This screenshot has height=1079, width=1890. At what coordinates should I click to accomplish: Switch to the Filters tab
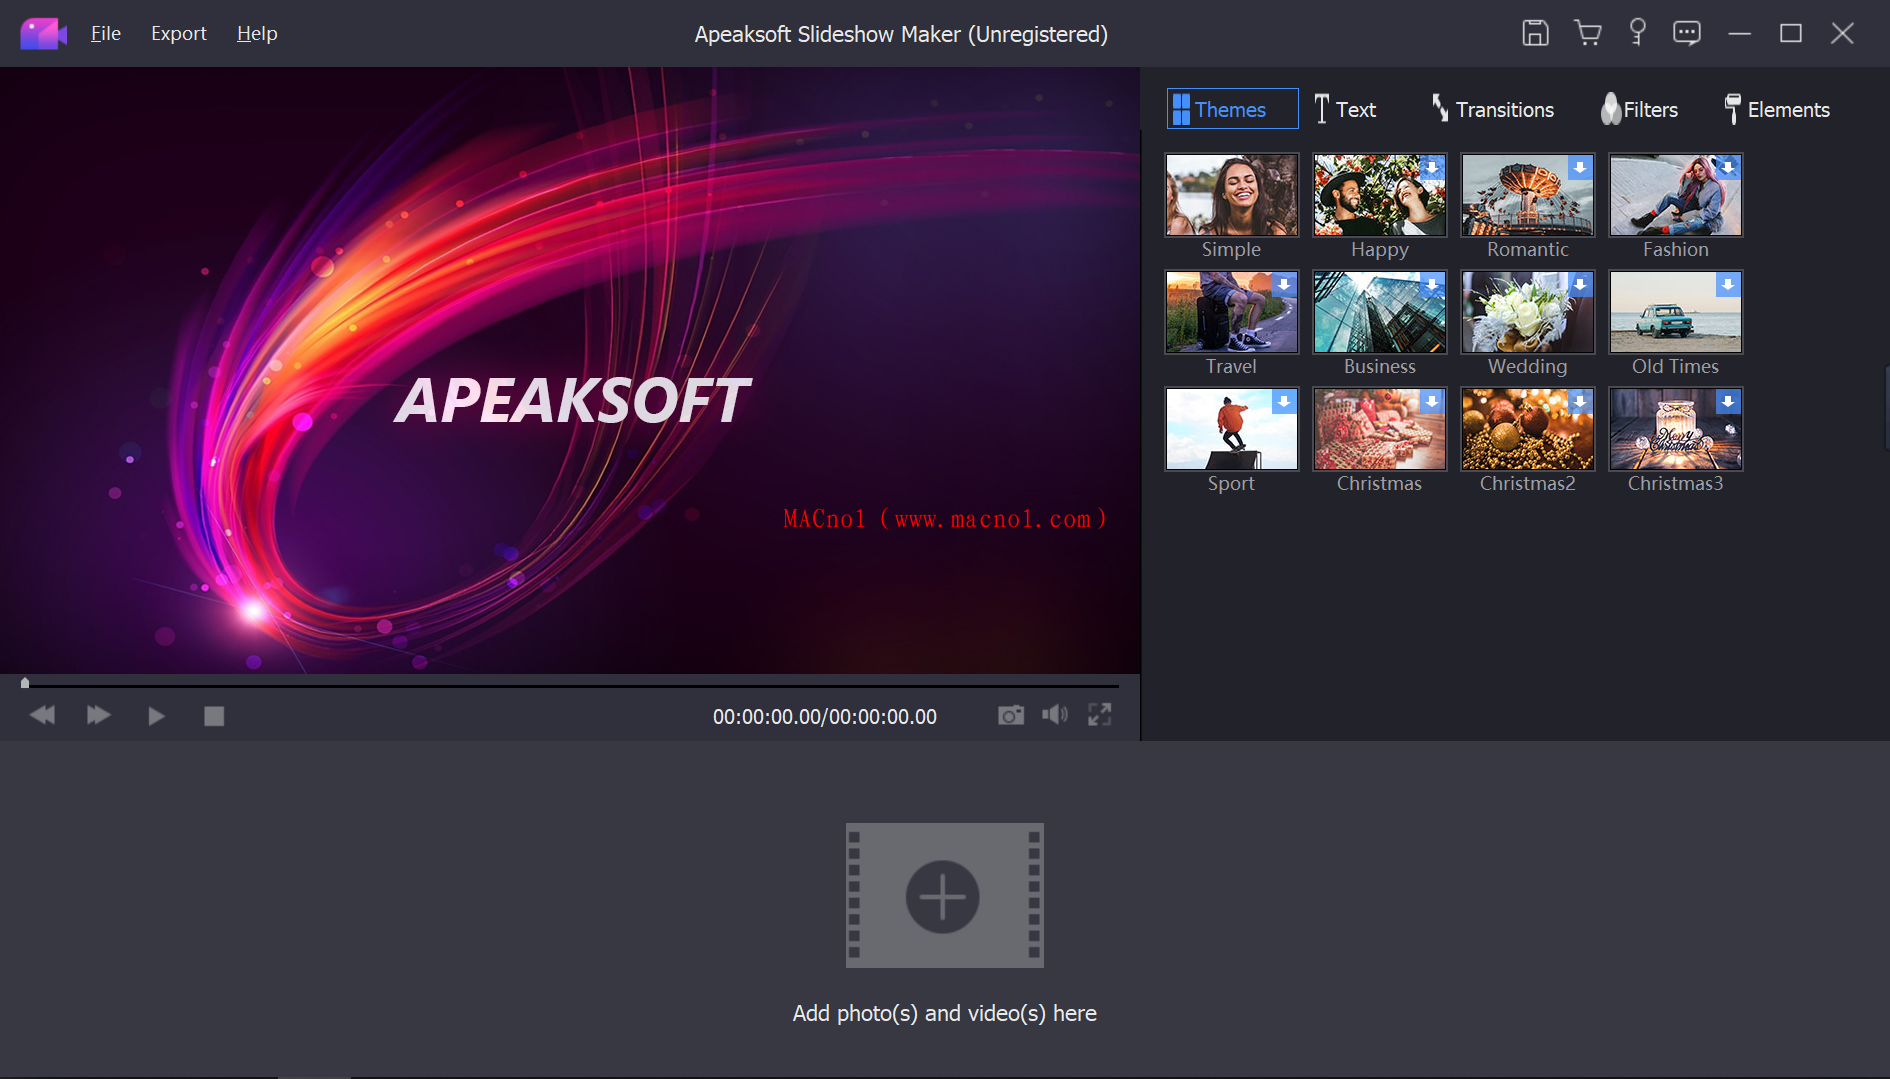[x=1640, y=109]
